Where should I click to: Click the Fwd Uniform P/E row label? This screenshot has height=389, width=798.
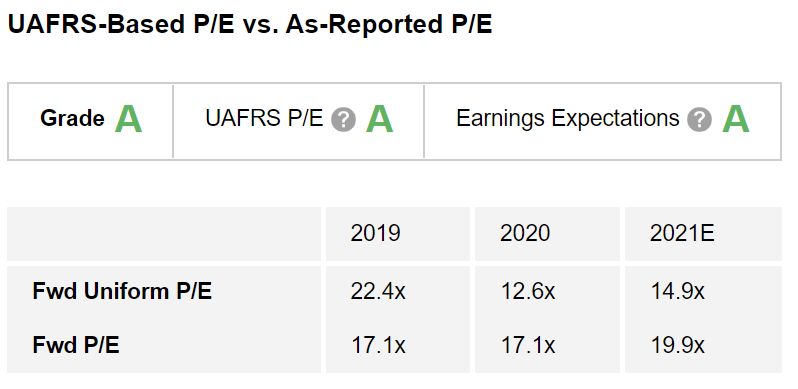point(122,291)
